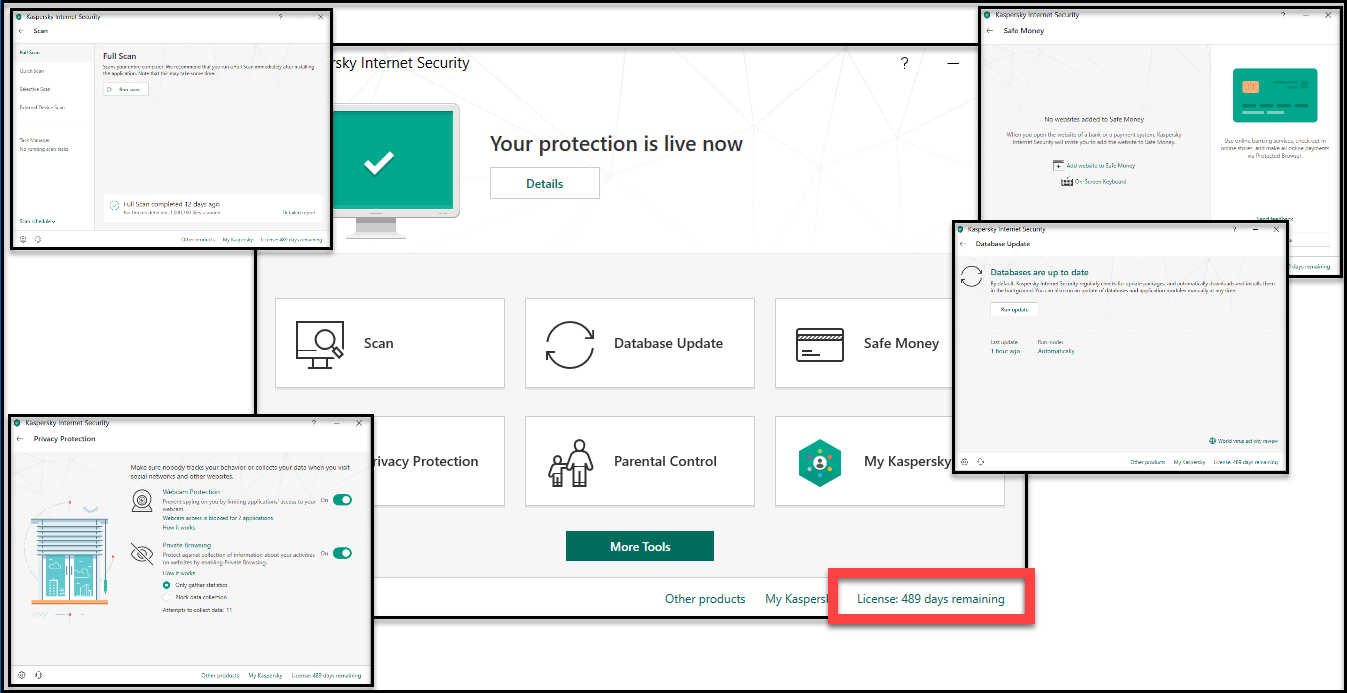Click the More Tools button
The width and height of the screenshot is (1347, 693).
pos(640,546)
